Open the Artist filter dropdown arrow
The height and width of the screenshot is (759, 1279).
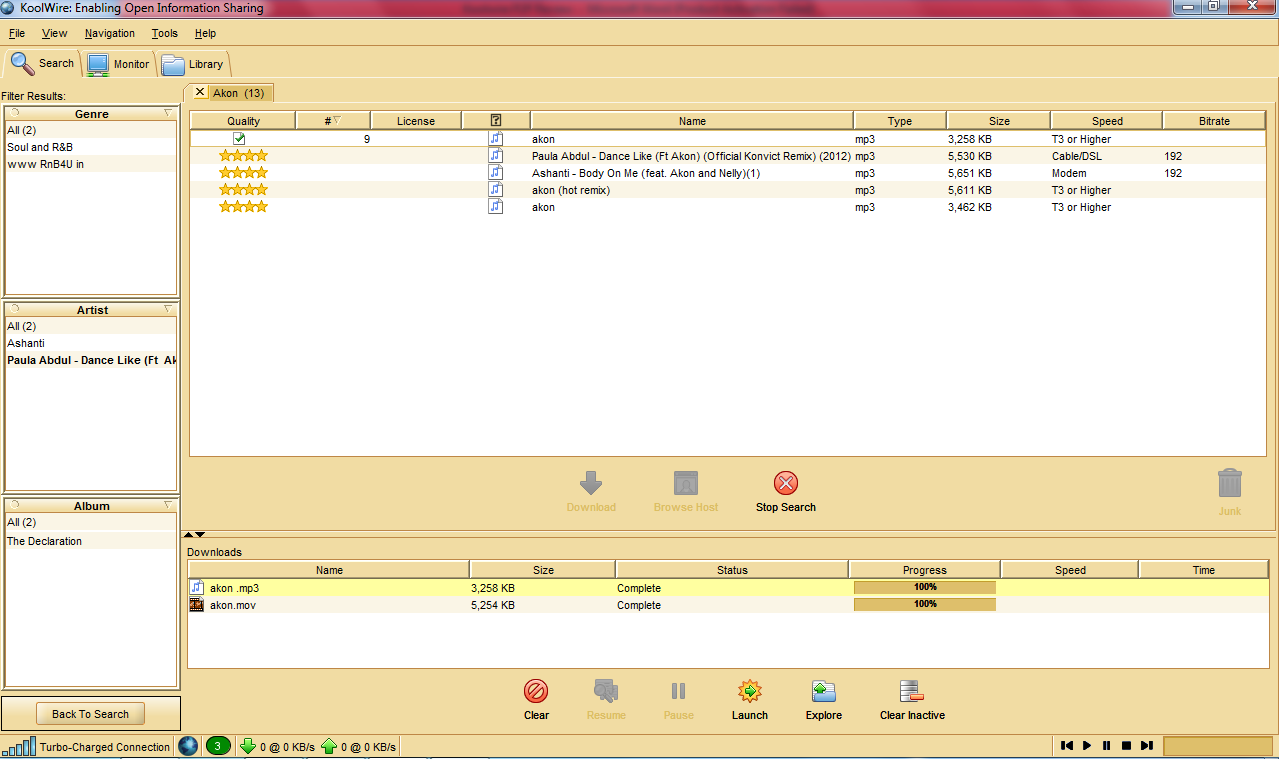click(168, 309)
